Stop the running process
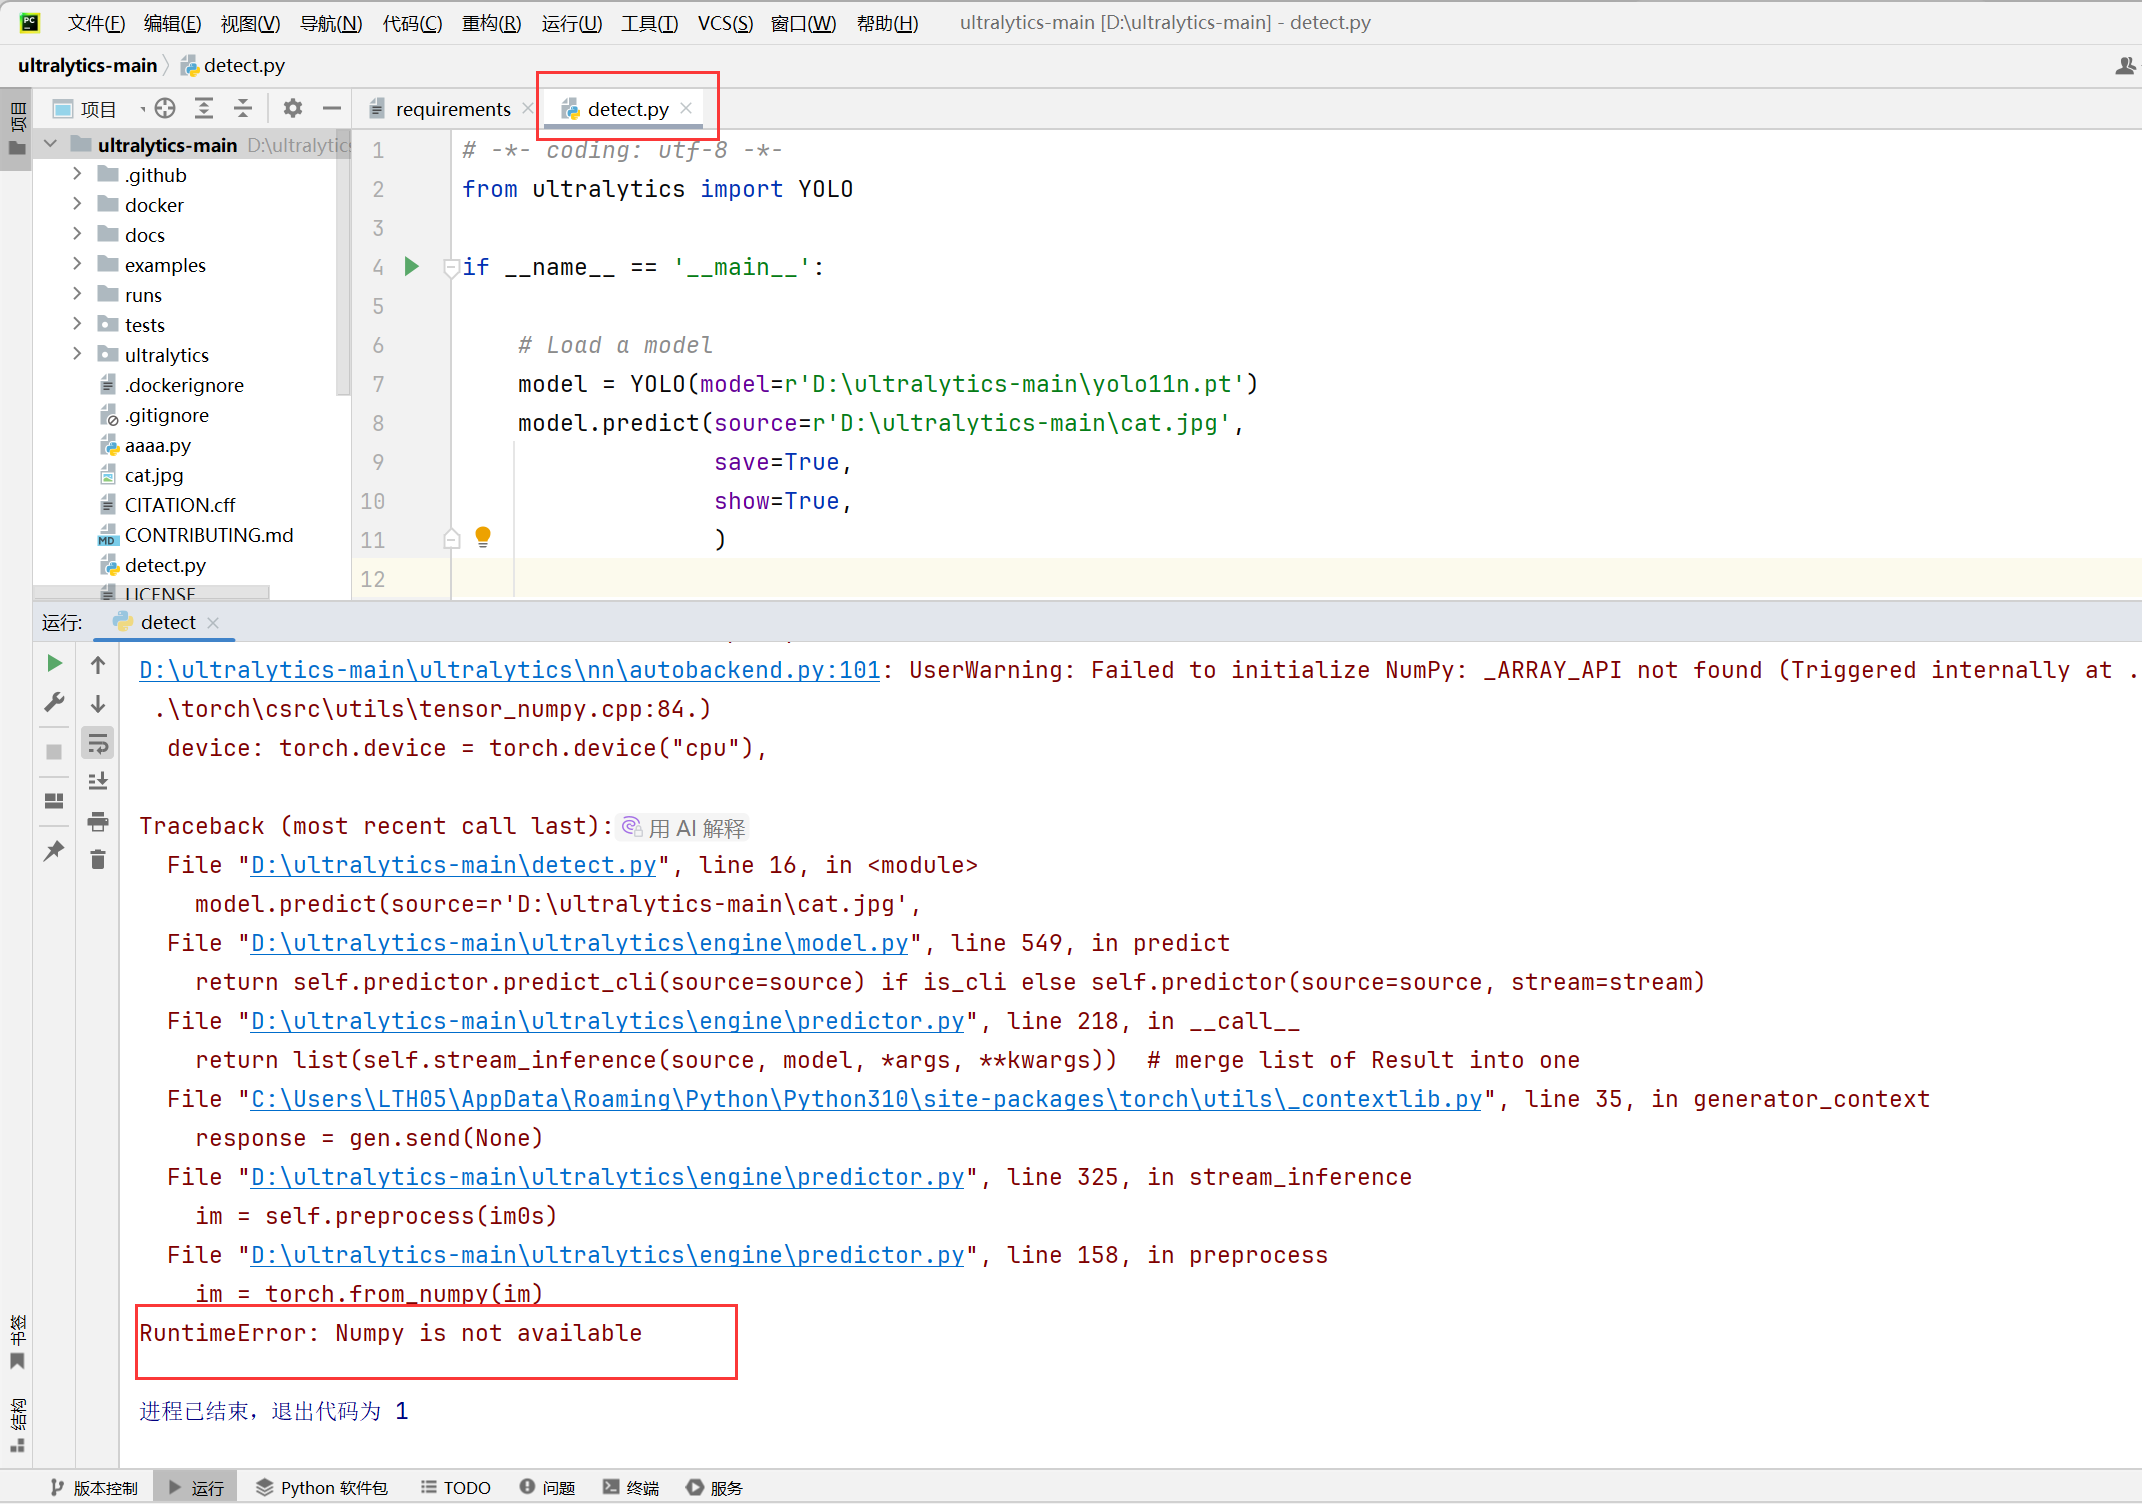 [x=54, y=750]
